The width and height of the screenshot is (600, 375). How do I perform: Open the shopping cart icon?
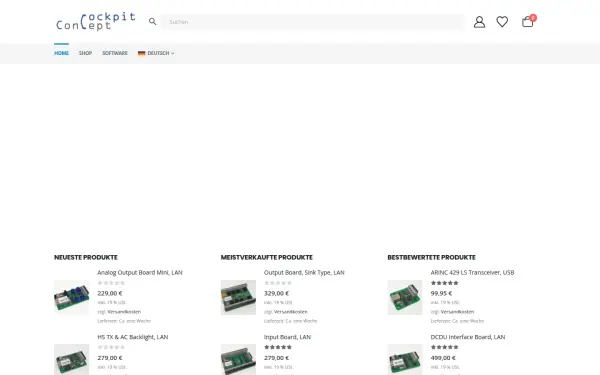[527, 22]
